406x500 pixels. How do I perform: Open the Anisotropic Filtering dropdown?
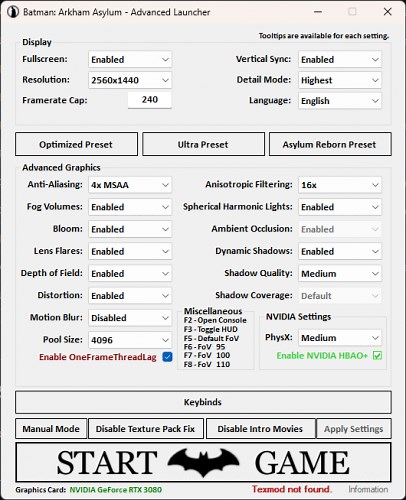pos(340,185)
